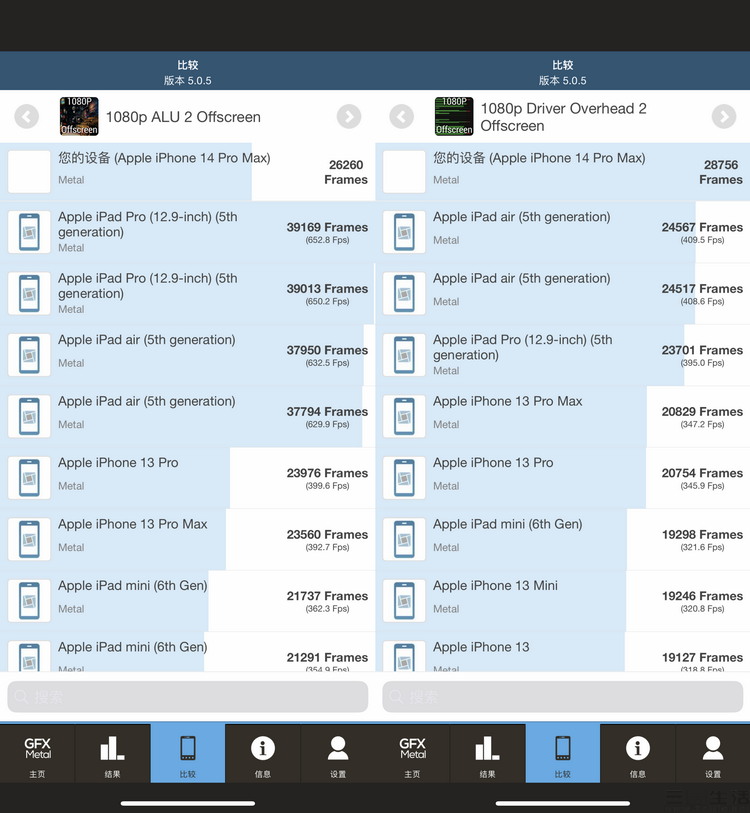This screenshot has height=813, width=750.
Task: Tap device icon beside 21737 Frames row
Action: click(x=29, y=601)
